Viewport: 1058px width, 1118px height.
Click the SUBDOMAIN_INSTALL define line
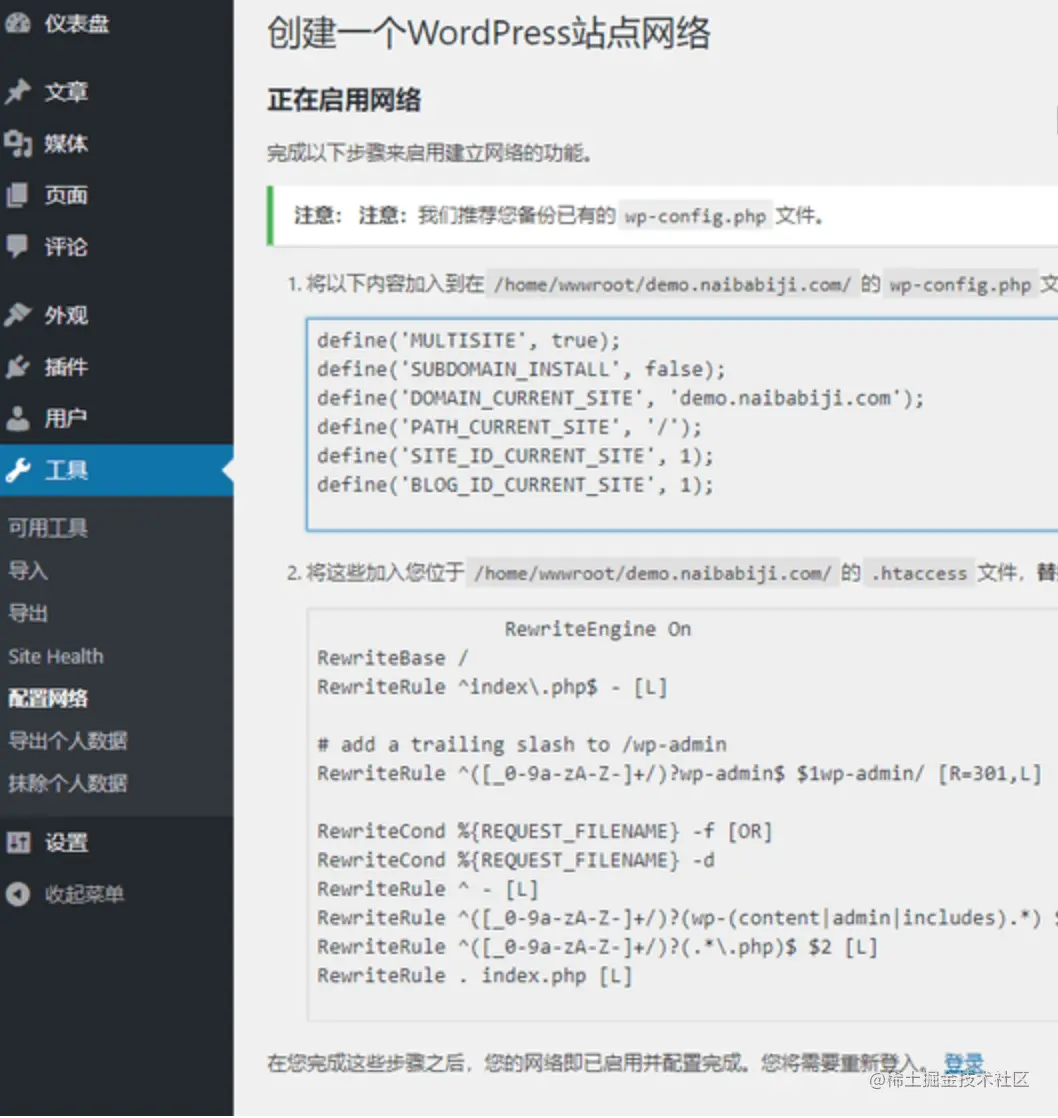521,369
